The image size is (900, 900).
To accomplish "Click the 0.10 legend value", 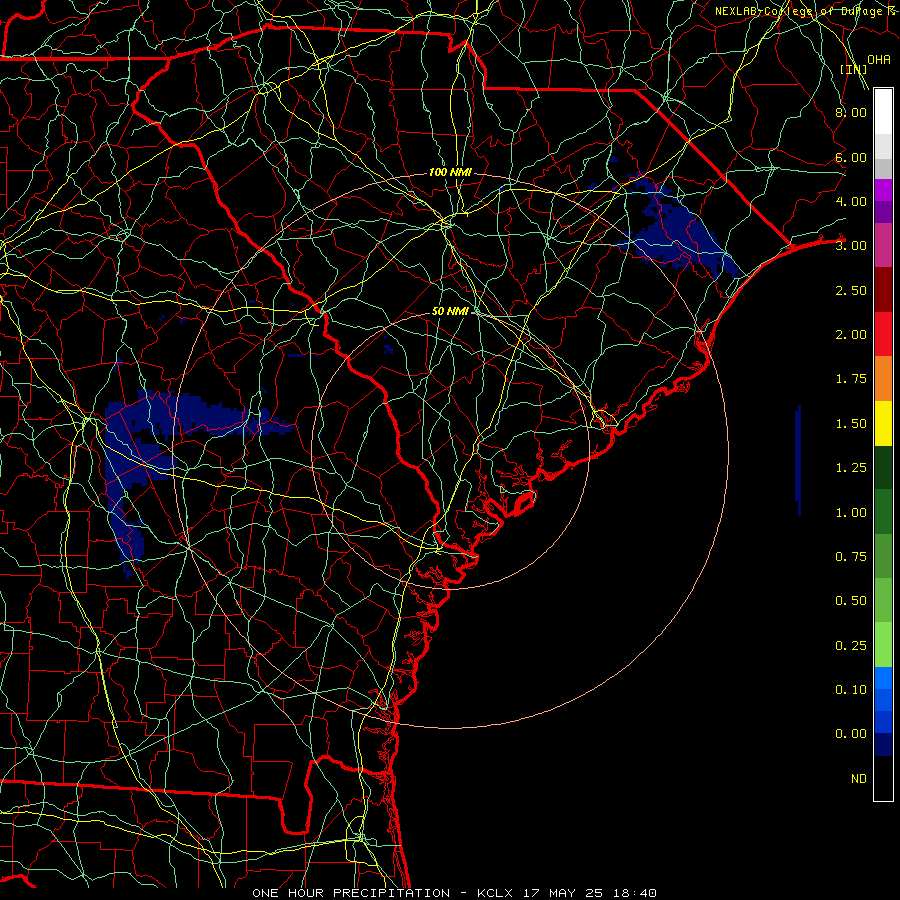I will [x=850, y=690].
